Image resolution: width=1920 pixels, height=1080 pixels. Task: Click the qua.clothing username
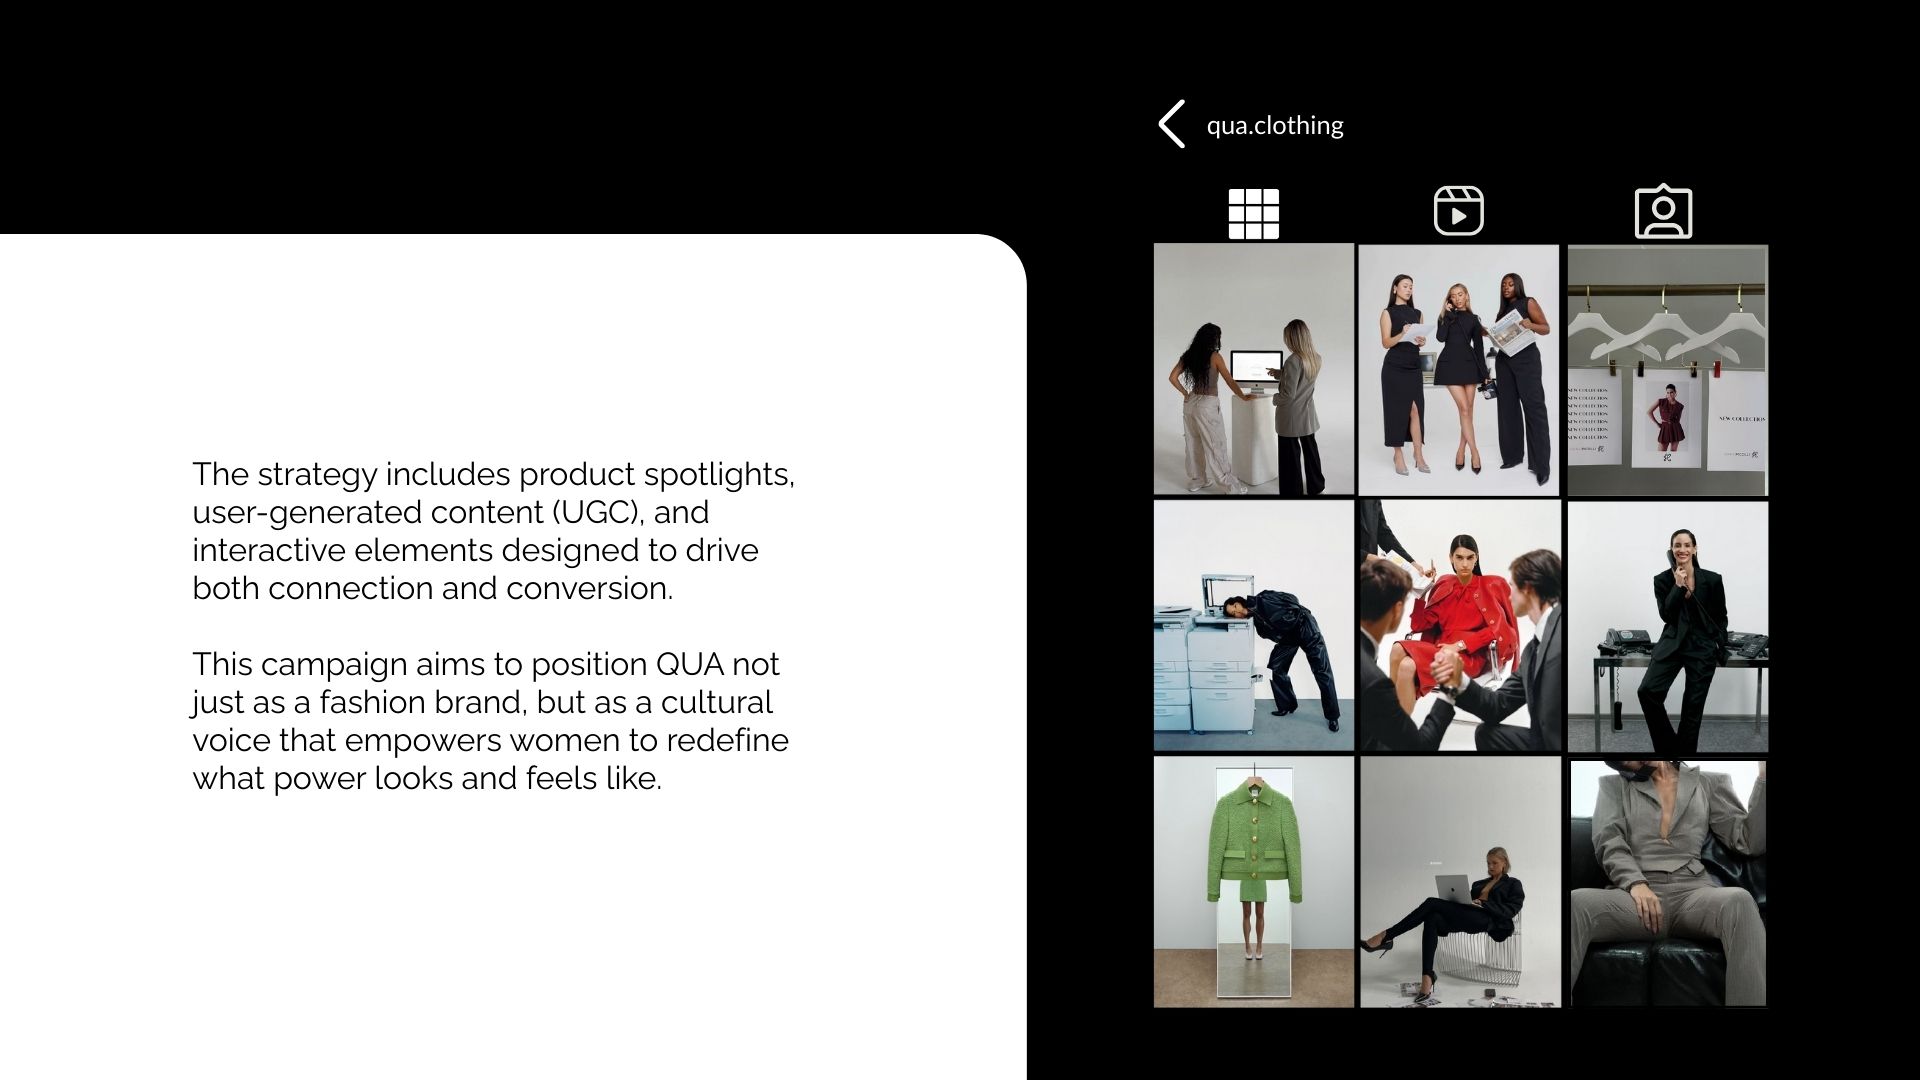tap(1275, 125)
